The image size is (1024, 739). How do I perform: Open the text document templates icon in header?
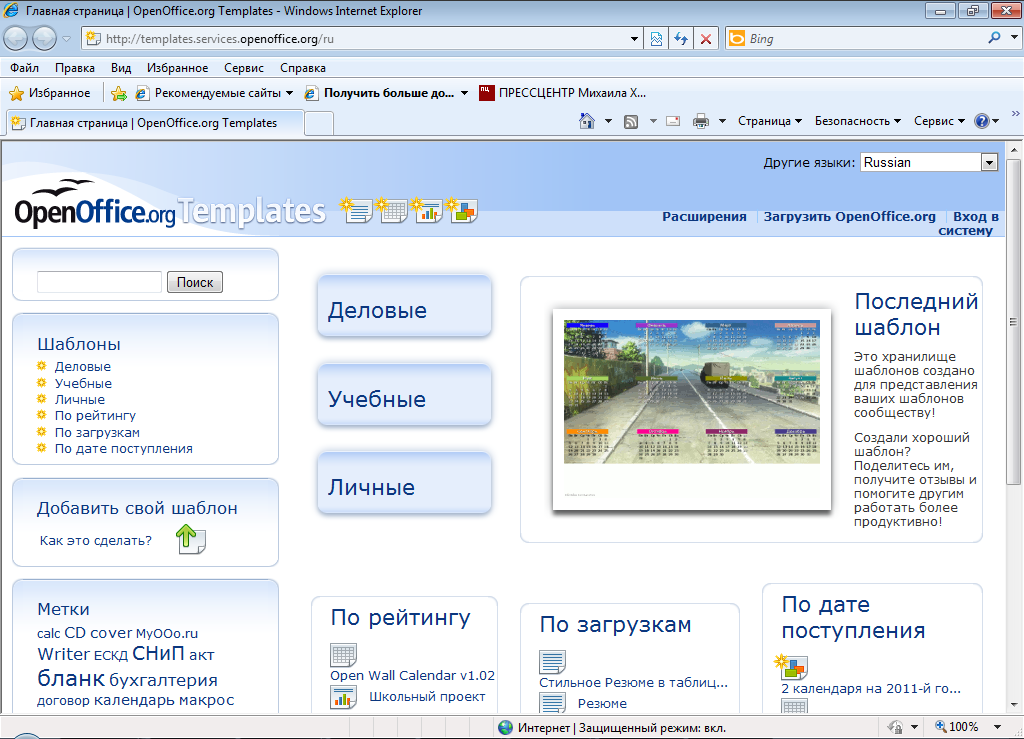(x=357, y=210)
